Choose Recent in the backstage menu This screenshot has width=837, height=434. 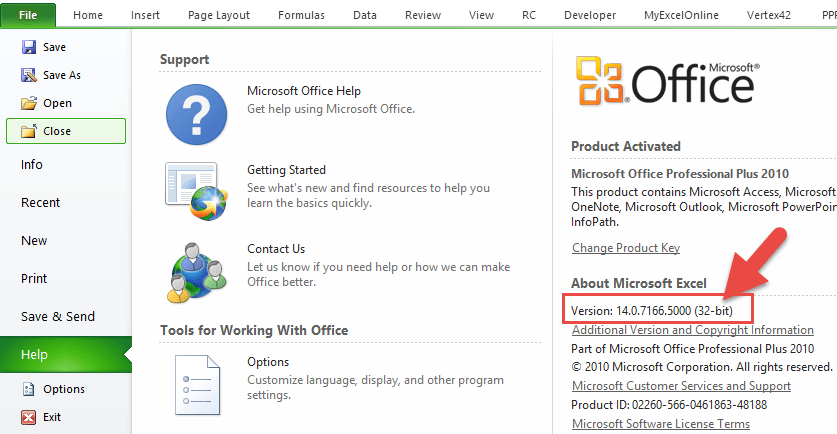pyautogui.click(x=41, y=202)
